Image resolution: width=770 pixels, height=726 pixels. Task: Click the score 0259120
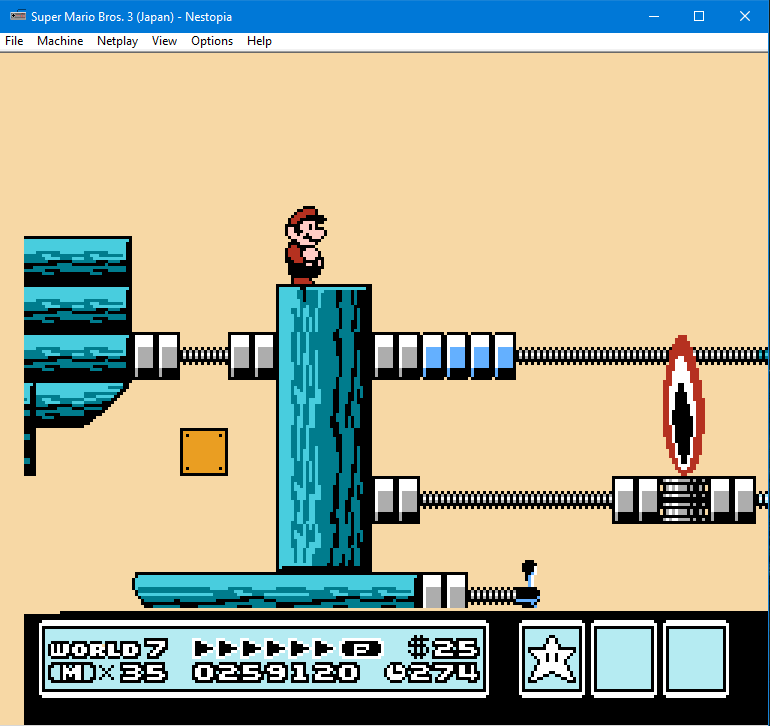click(276, 672)
